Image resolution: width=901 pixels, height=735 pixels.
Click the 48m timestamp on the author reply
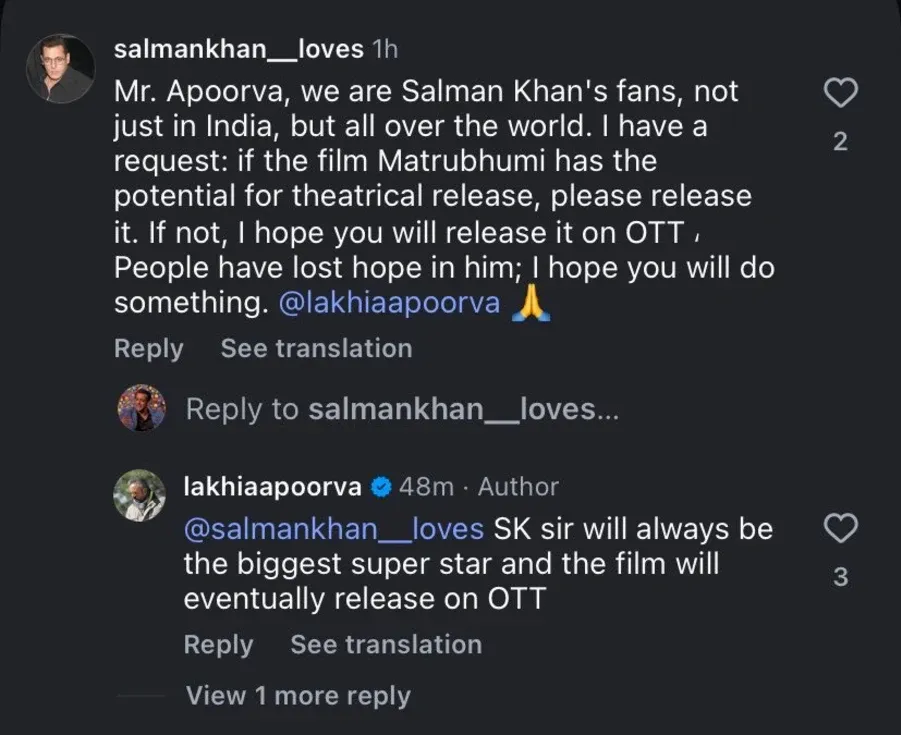click(426, 487)
